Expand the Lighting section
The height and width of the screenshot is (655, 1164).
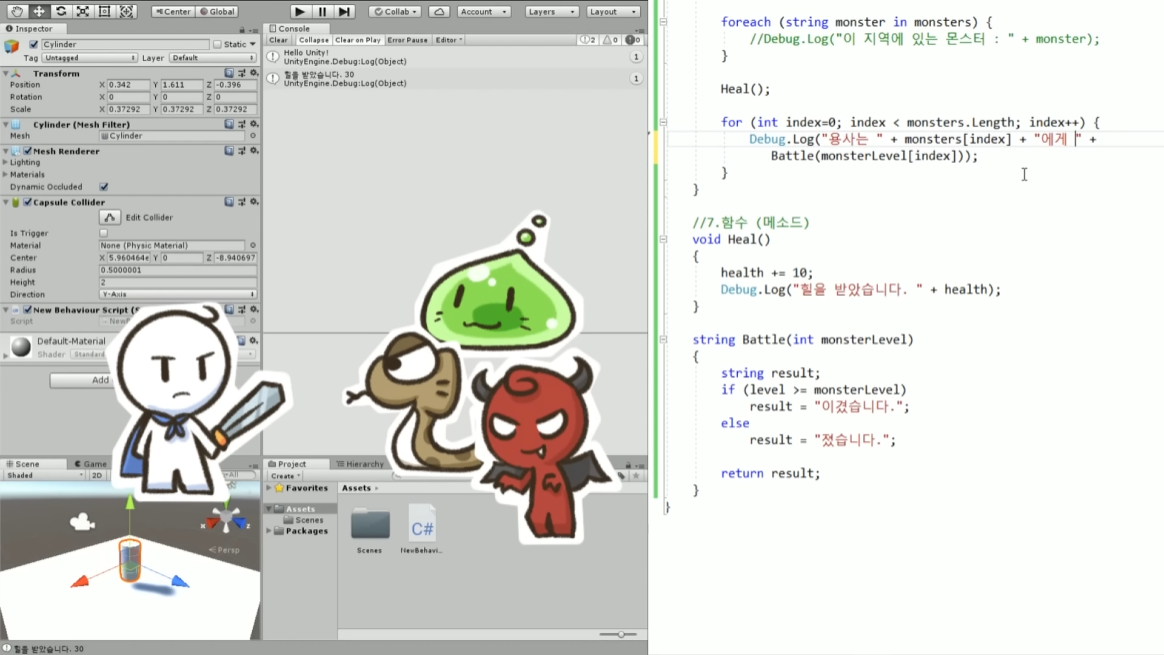6,162
